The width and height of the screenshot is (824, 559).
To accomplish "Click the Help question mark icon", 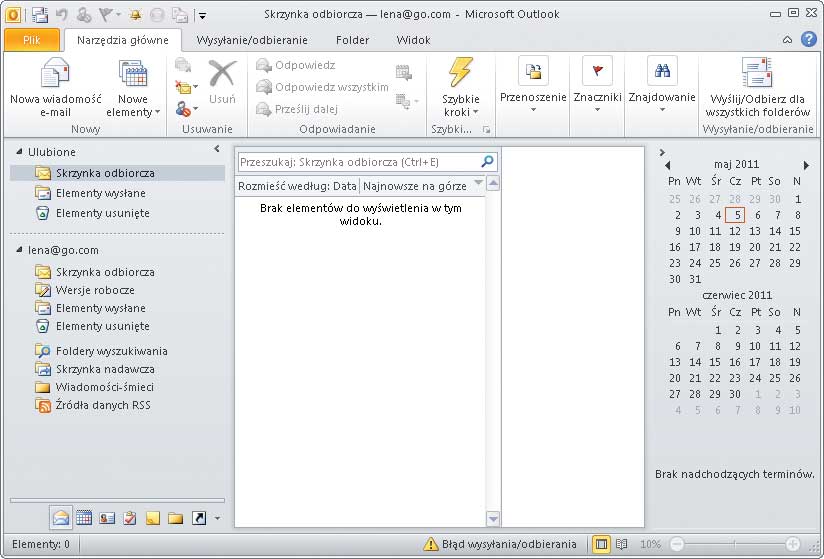I will point(808,40).
